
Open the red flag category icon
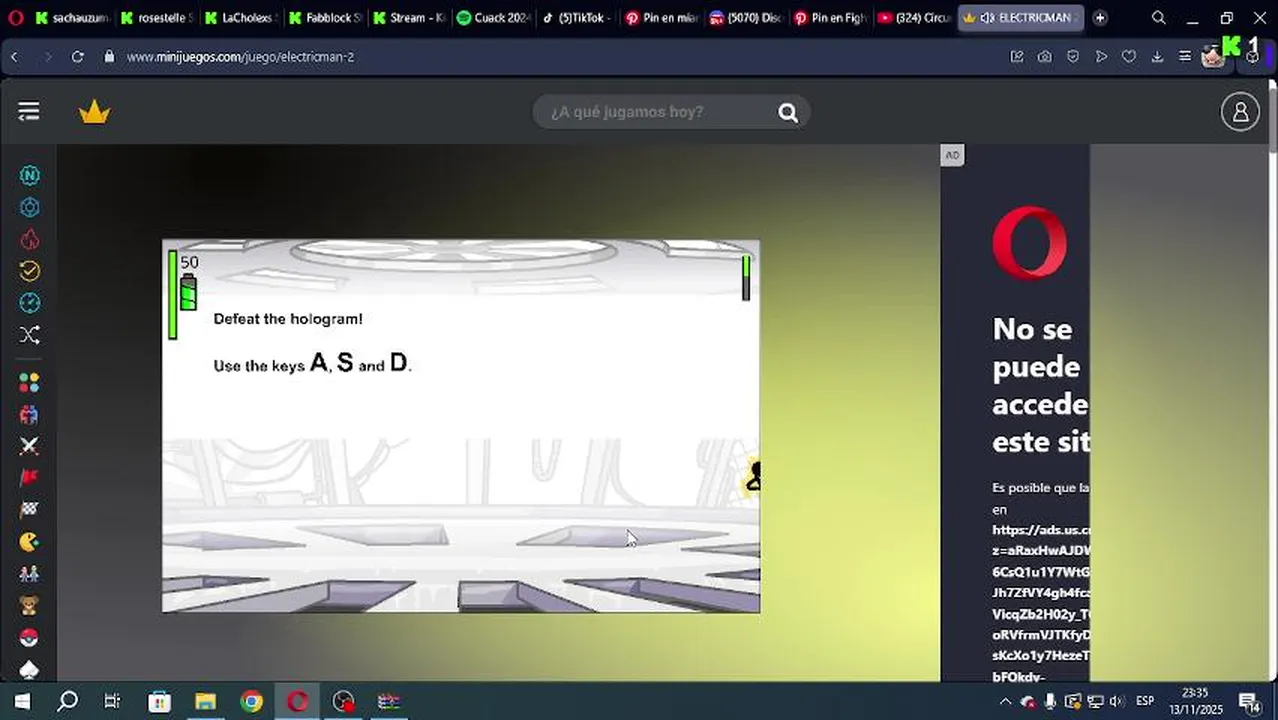coord(30,478)
